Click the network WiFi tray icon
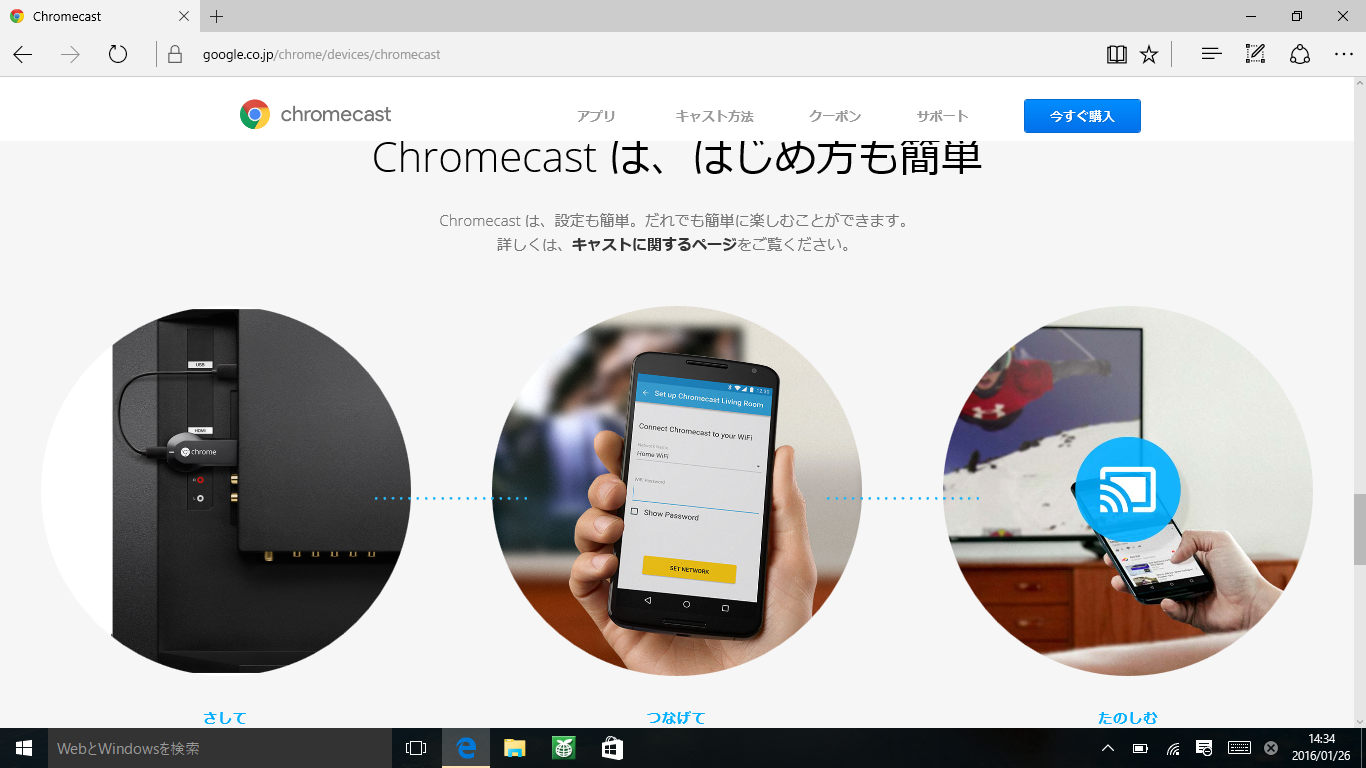1366x768 pixels. (x=1173, y=748)
